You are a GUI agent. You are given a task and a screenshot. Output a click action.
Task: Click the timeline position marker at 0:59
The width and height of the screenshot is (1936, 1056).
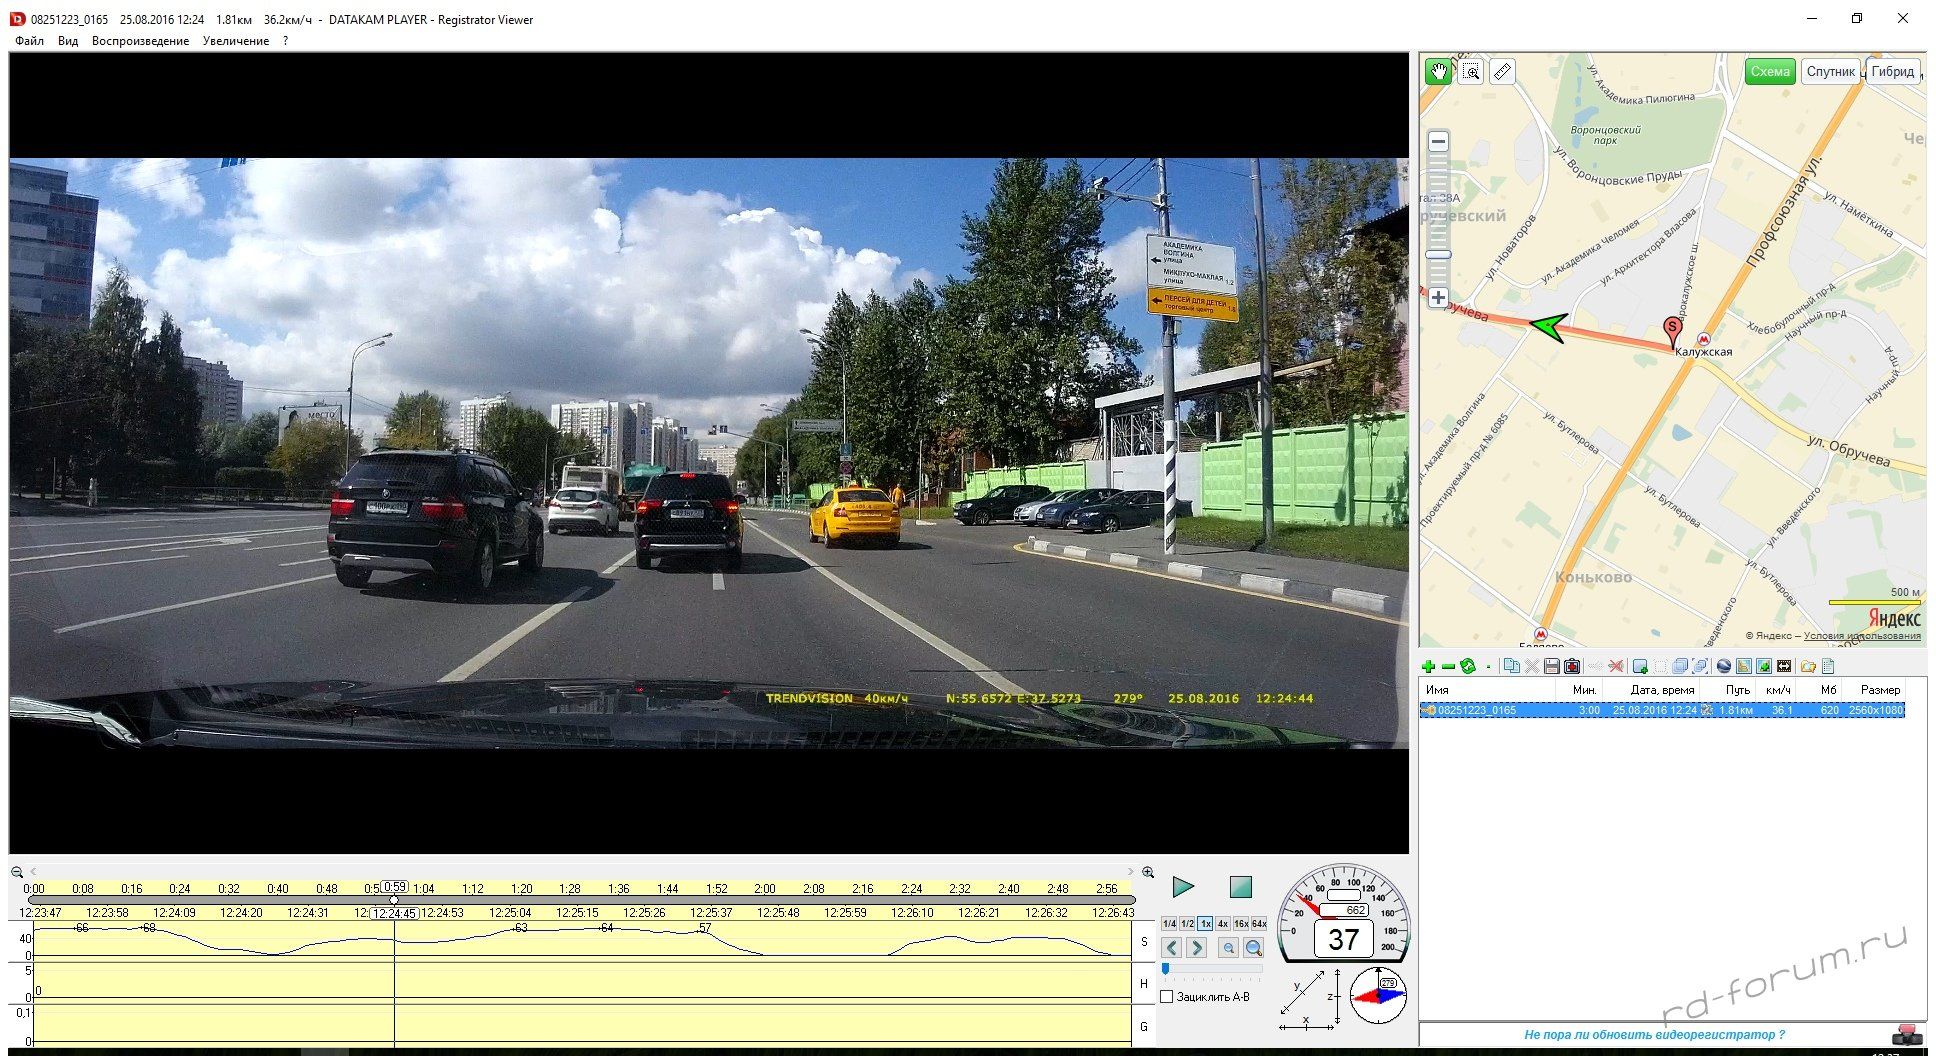tap(394, 900)
